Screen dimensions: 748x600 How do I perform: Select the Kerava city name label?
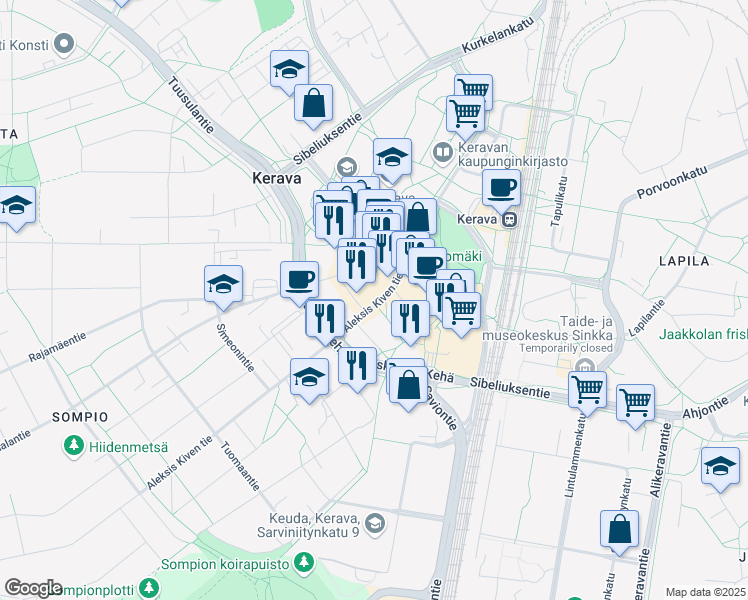pyautogui.click(x=277, y=178)
